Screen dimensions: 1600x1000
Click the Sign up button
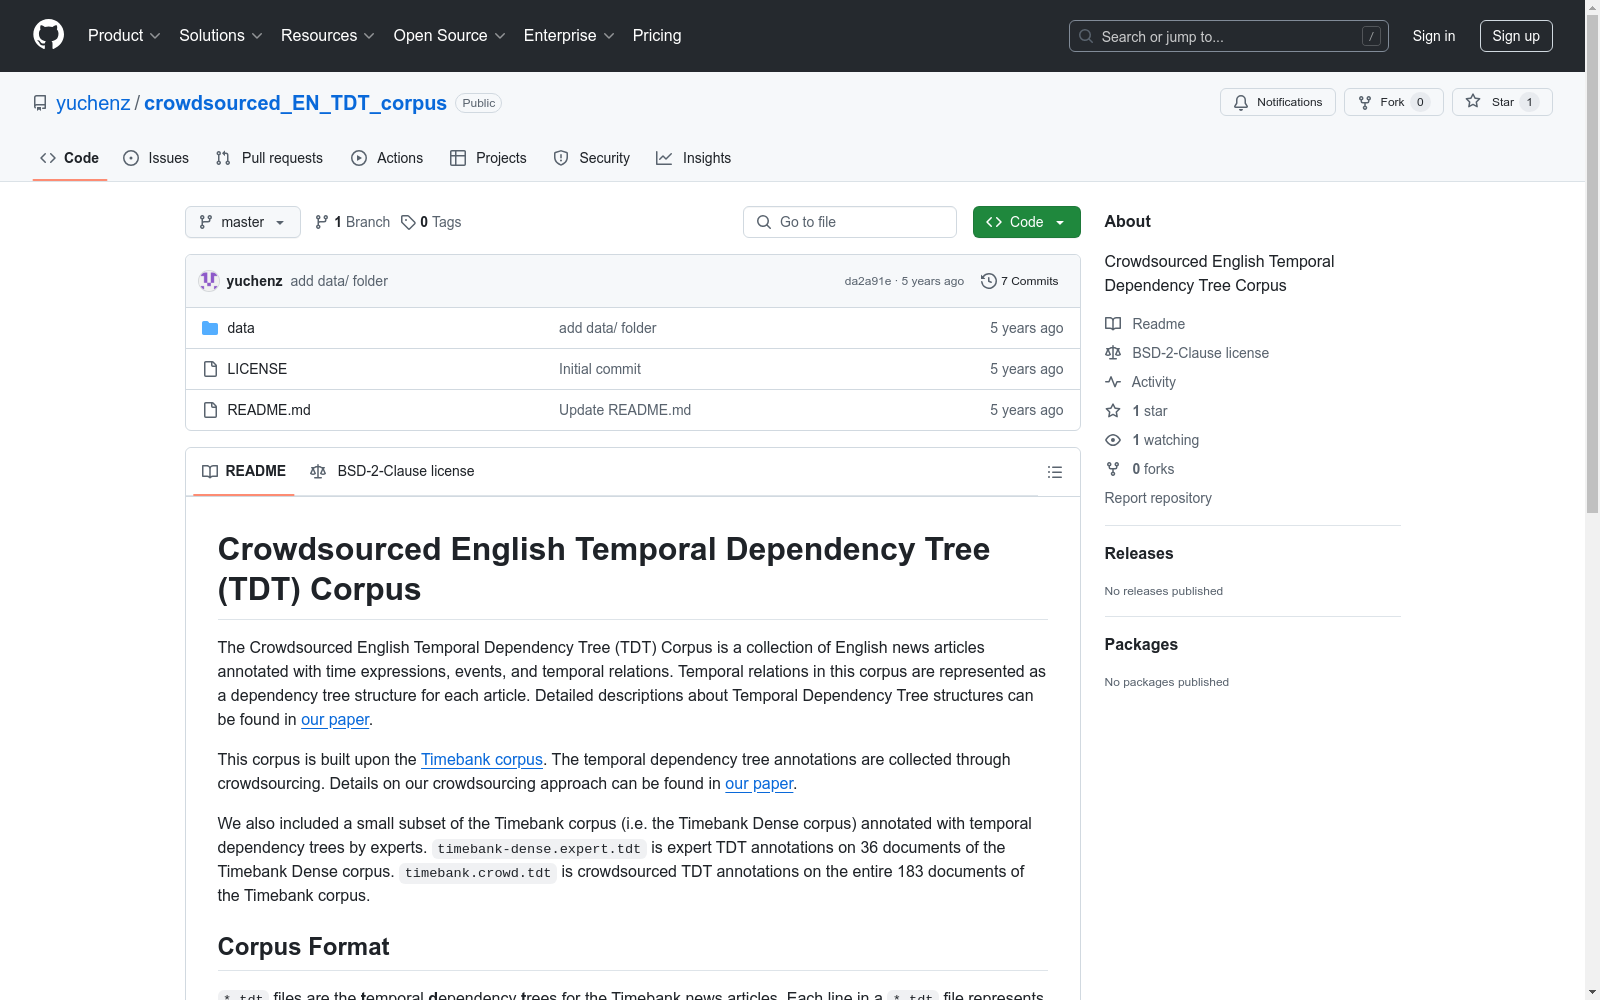coord(1516,36)
